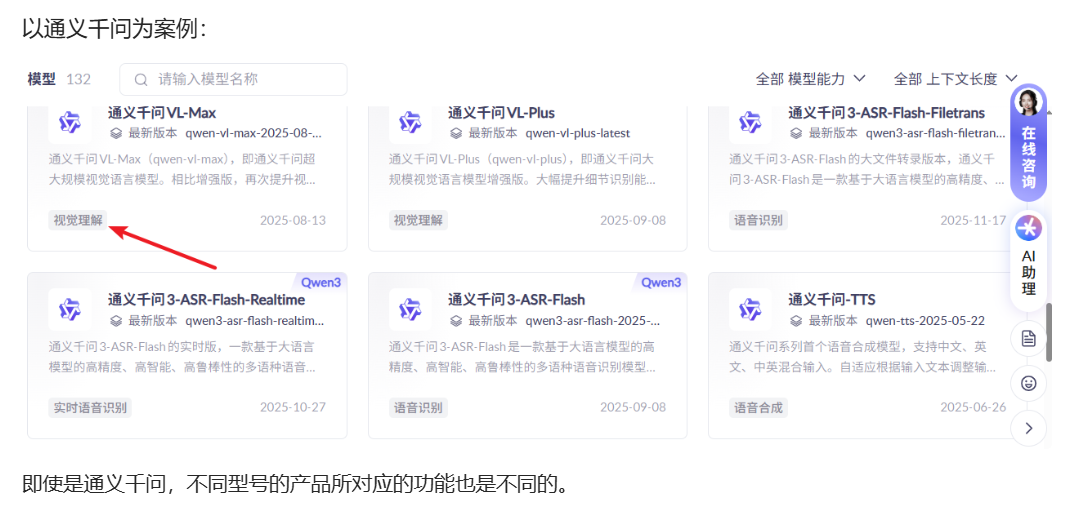1086x521 pixels.
Task: Click the model count 132
Action: pyautogui.click(x=78, y=80)
